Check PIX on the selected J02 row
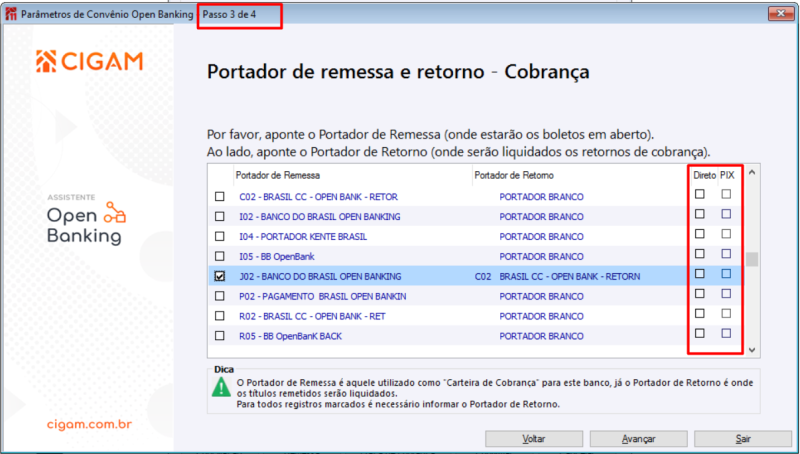Image resolution: width=800 pixels, height=454 pixels. coord(726,273)
